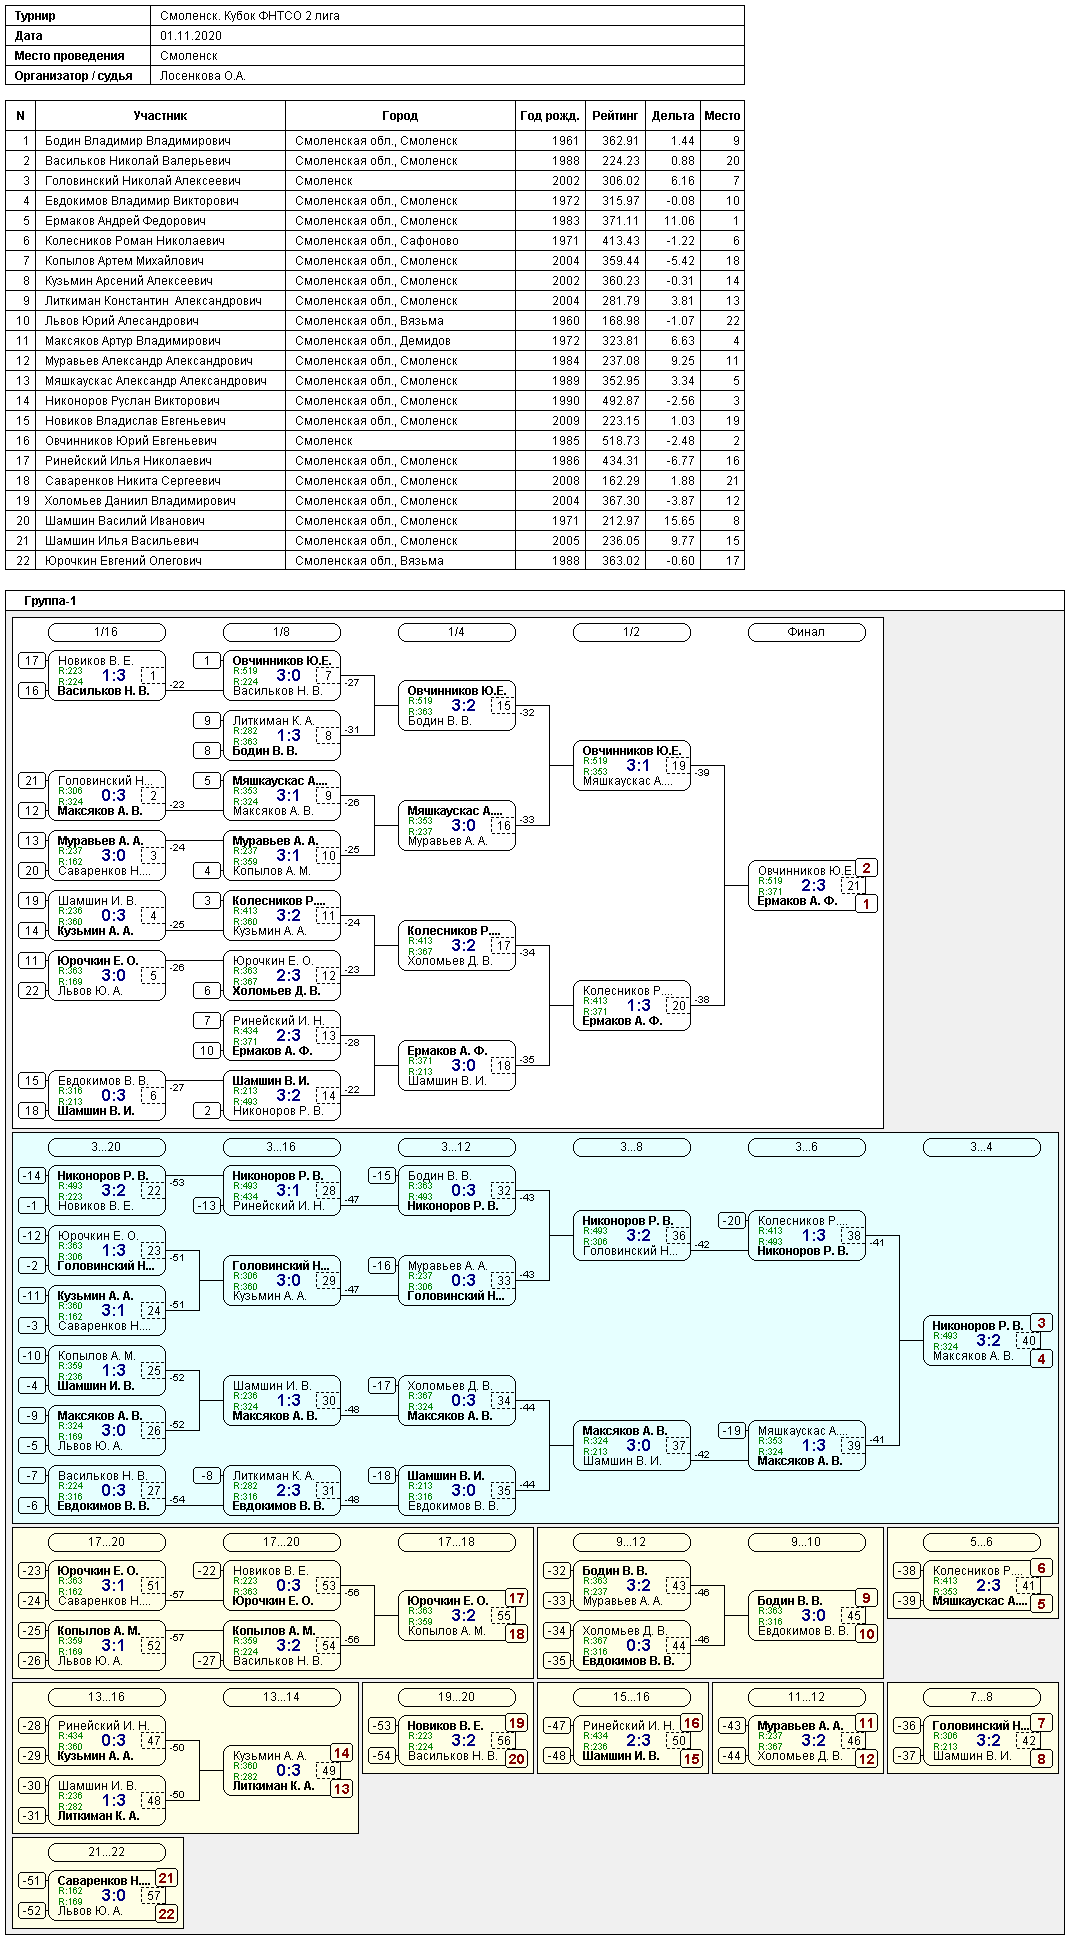This screenshot has width=1070, height=1940.
Task: Click the date value 01.11.2020
Action: tap(191, 36)
